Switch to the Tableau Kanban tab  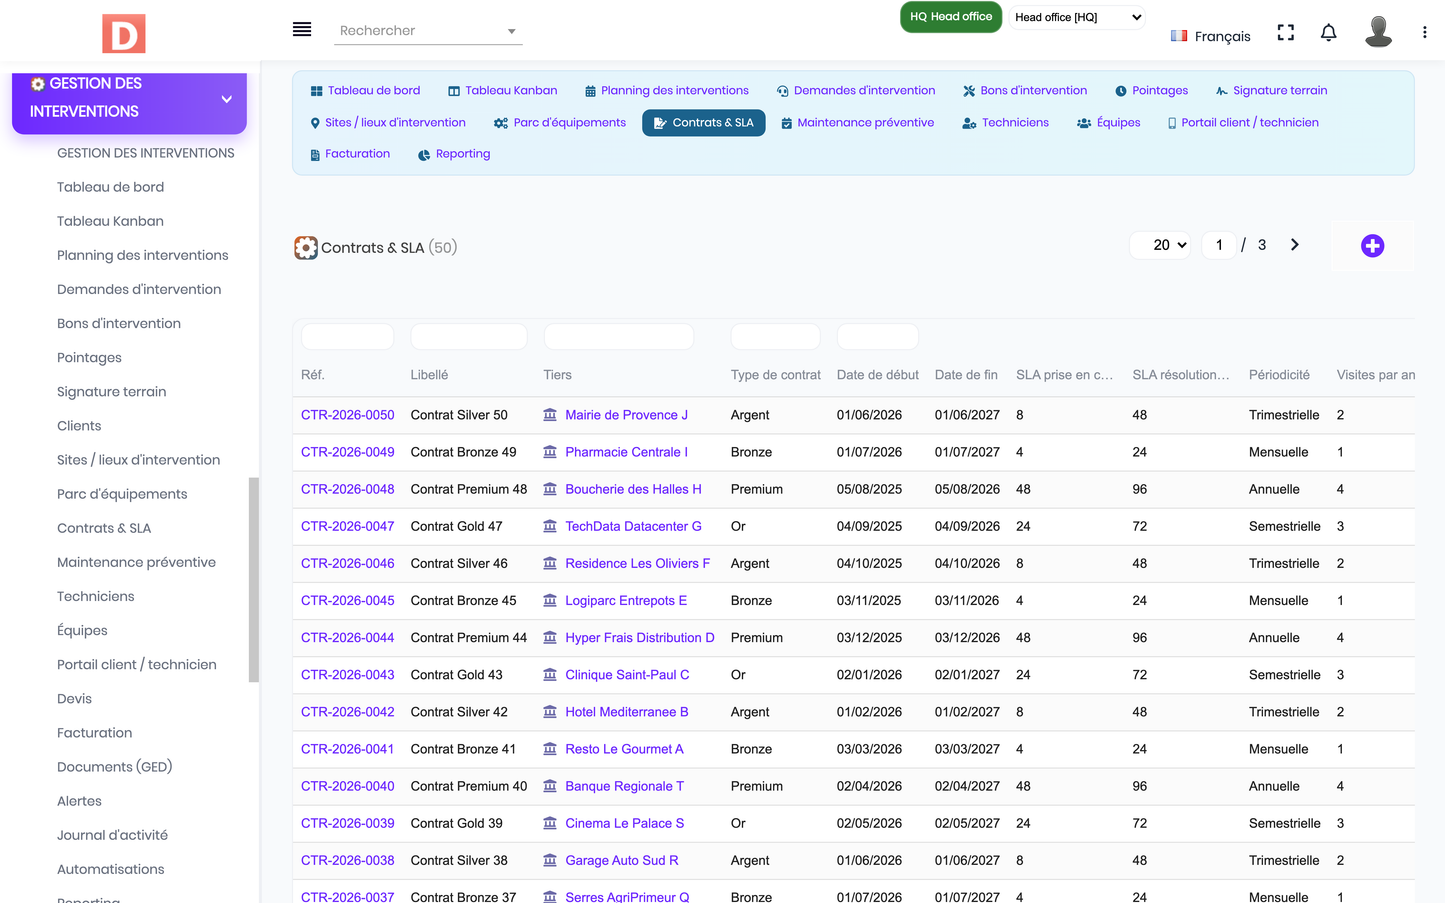point(502,91)
